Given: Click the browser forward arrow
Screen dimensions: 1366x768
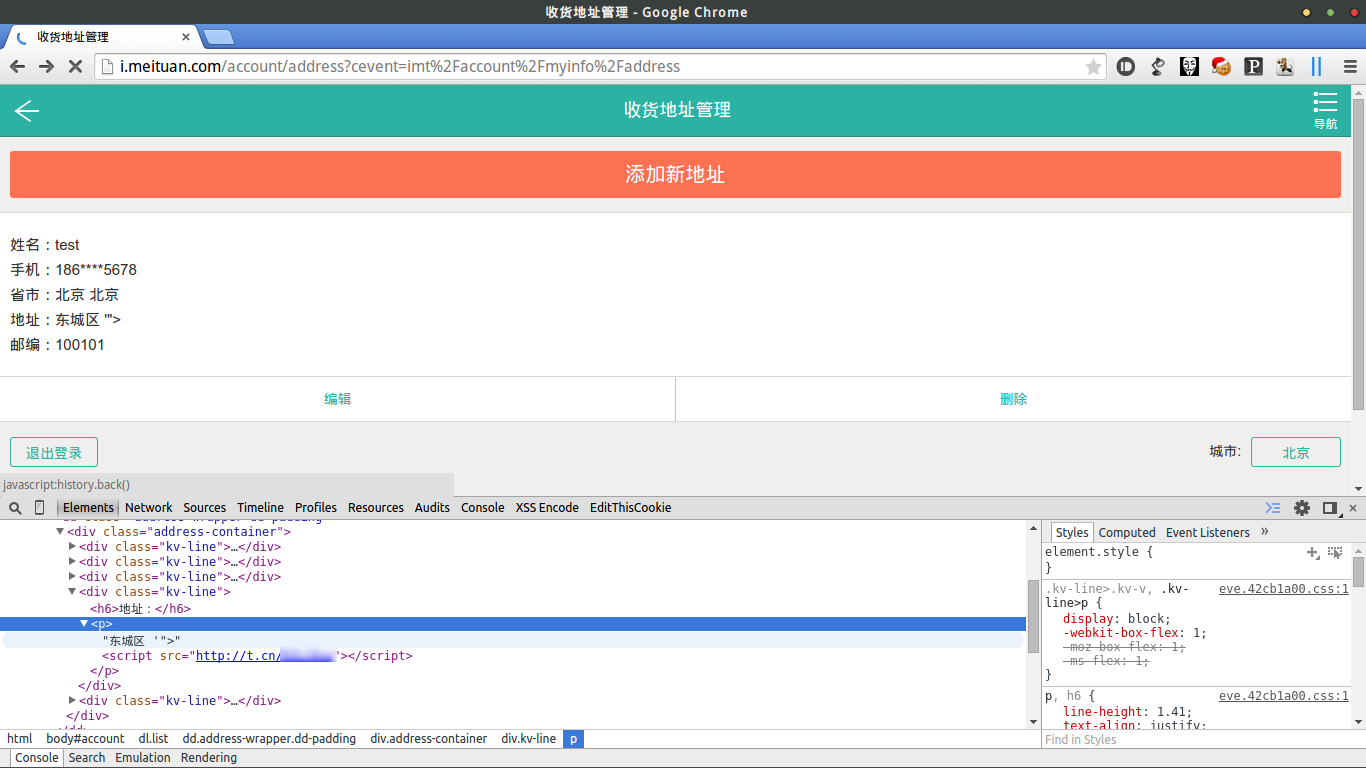Looking at the screenshot, I should click(46, 67).
